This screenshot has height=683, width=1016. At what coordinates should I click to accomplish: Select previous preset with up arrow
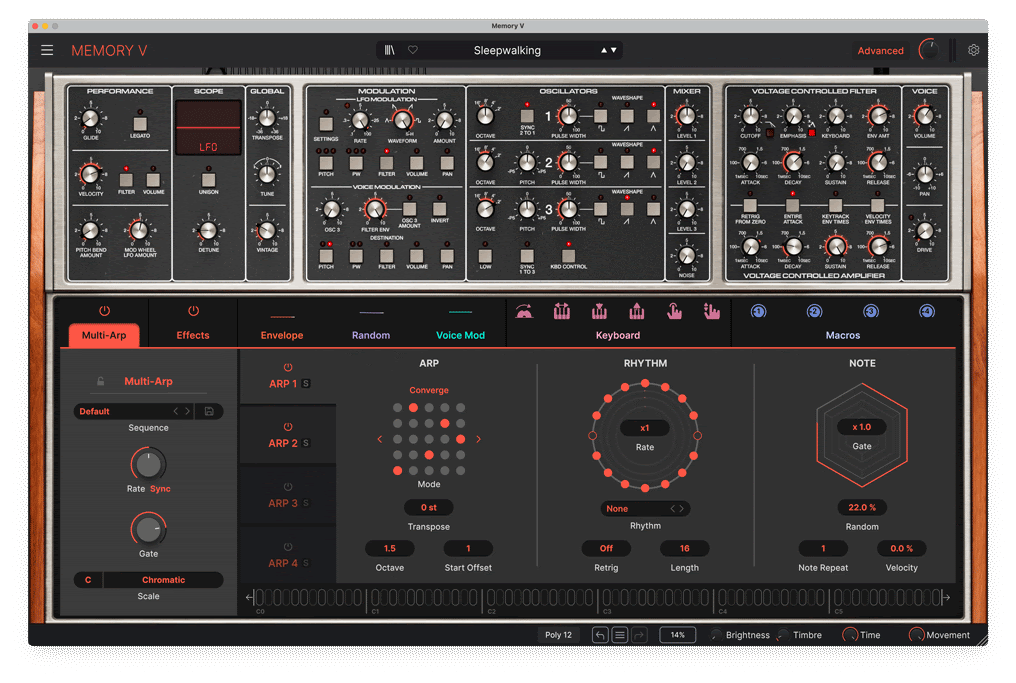604,50
